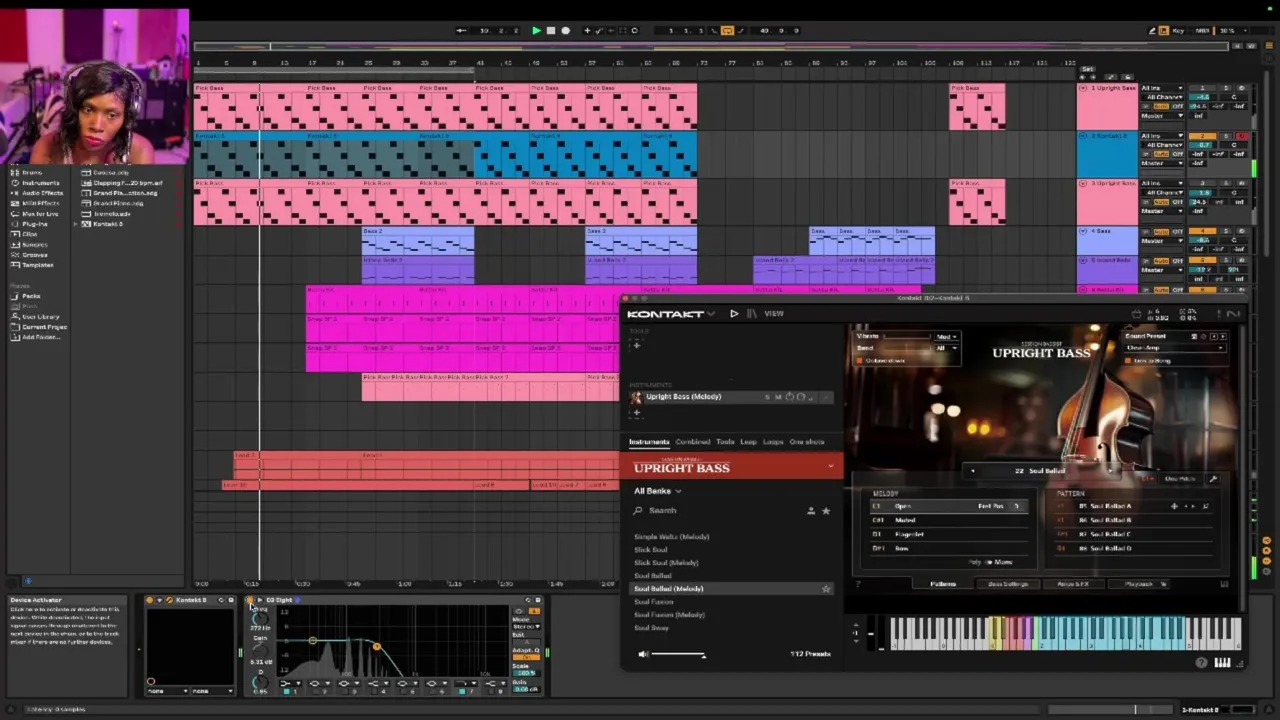Open the Drums browser category

click(x=32, y=173)
